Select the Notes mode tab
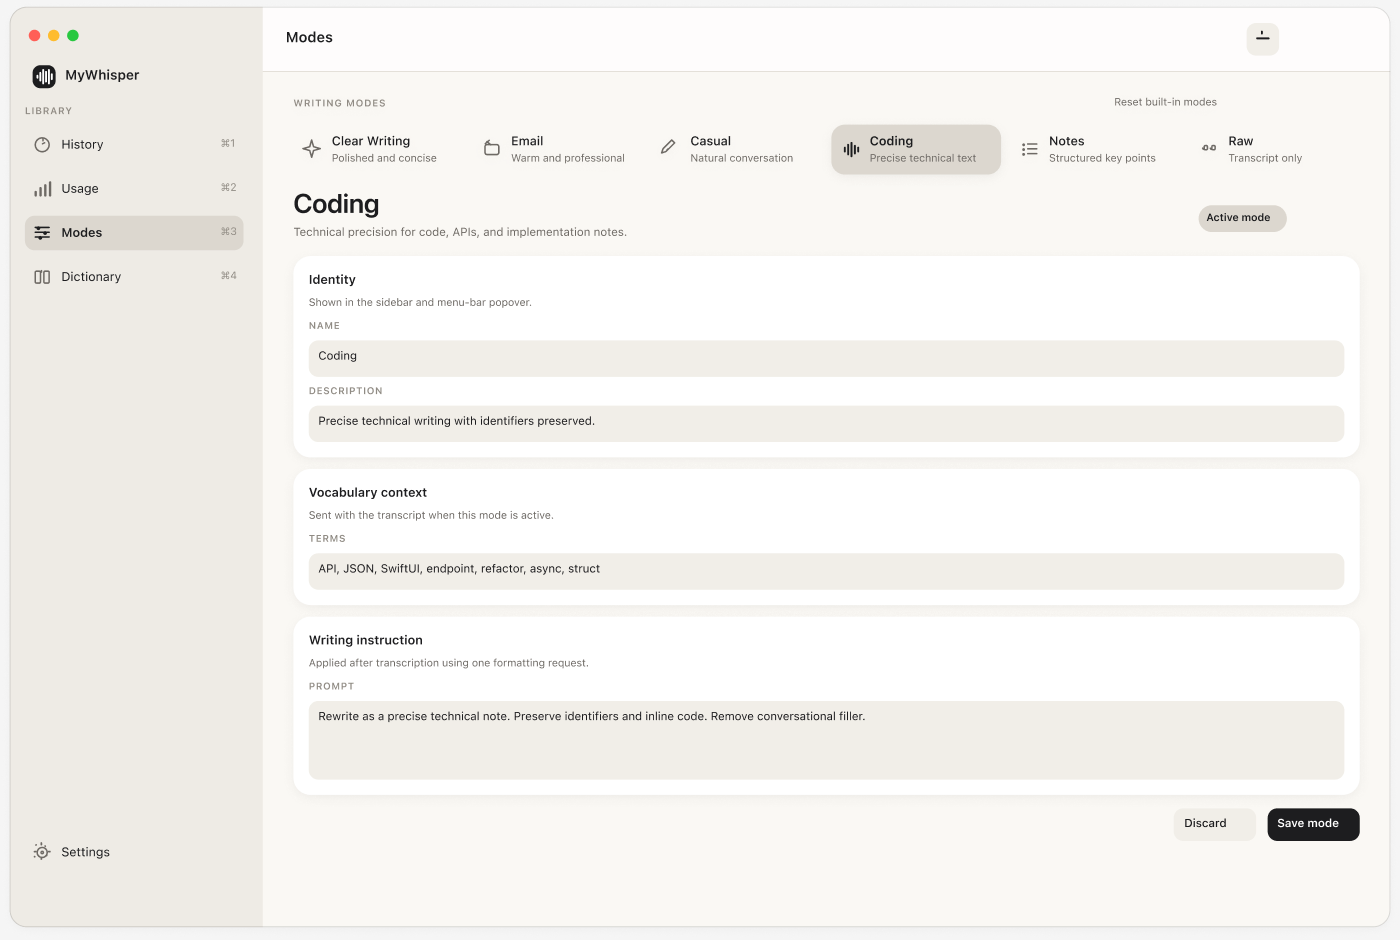The image size is (1400, 940). (x=1095, y=149)
